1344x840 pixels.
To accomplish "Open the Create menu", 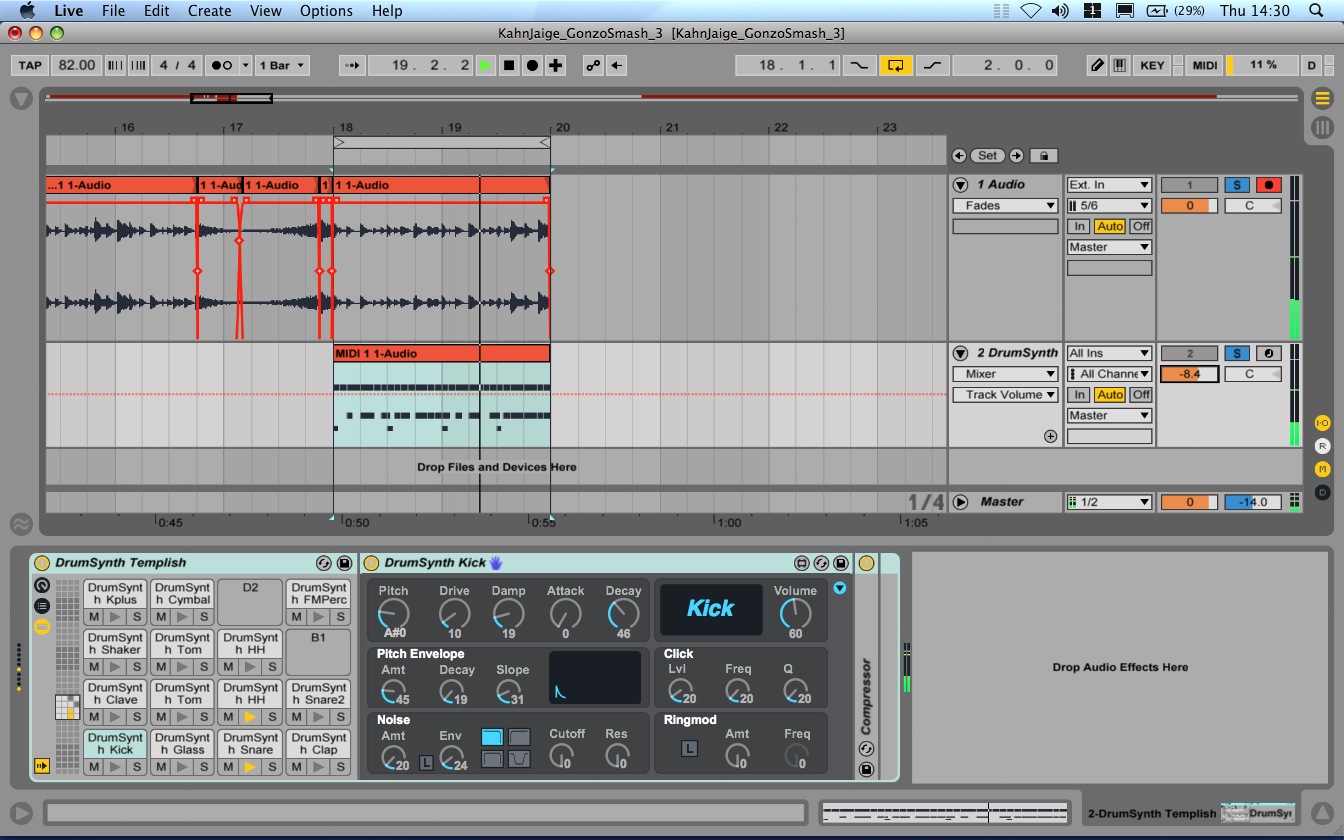I will click(210, 11).
